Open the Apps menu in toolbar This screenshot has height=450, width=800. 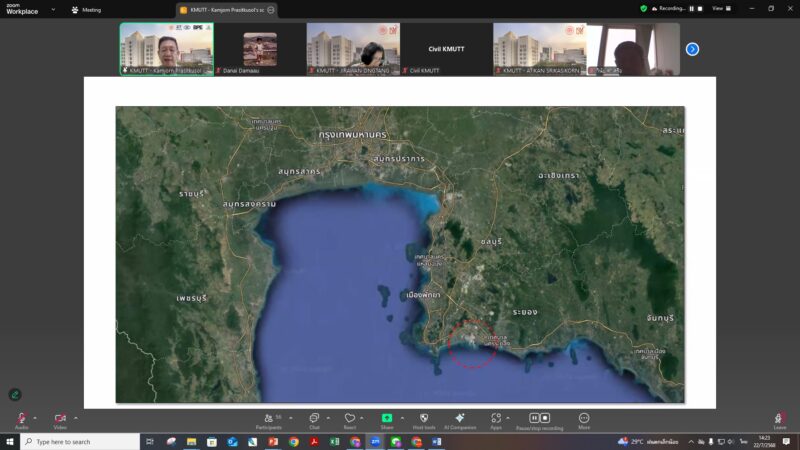(496, 418)
